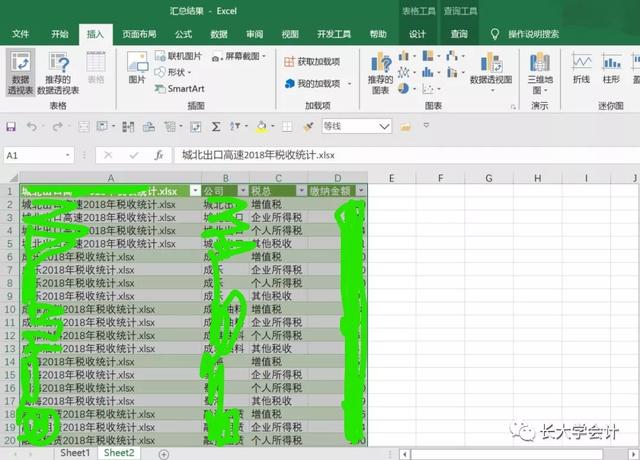Screen dimensions: 640x460
Task: Switch to the 数据 data tab
Action: pyautogui.click(x=219, y=34)
